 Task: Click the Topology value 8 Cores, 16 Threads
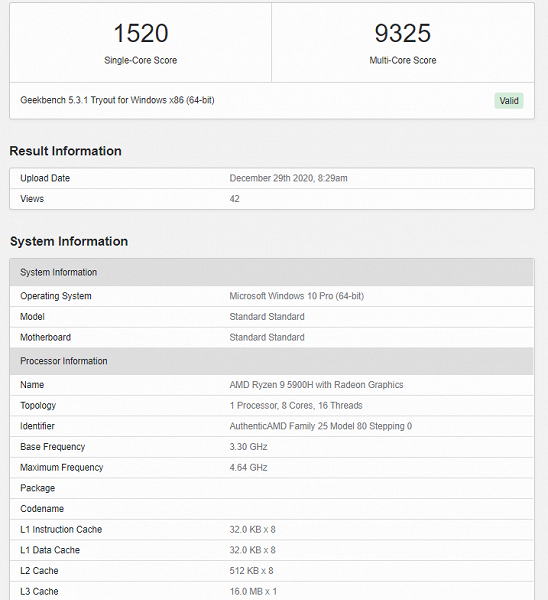click(296, 406)
